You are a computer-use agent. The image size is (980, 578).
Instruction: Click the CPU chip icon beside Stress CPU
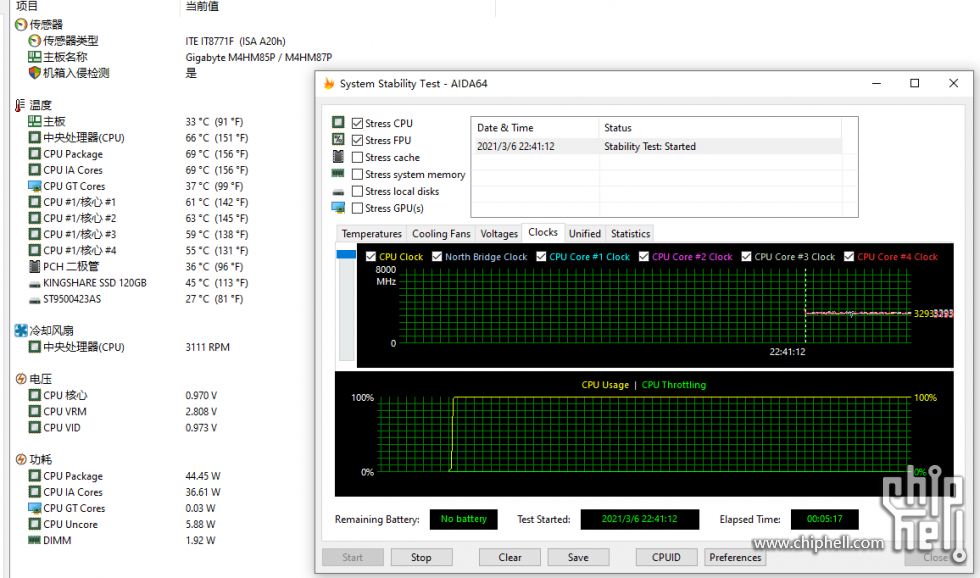pos(338,122)
